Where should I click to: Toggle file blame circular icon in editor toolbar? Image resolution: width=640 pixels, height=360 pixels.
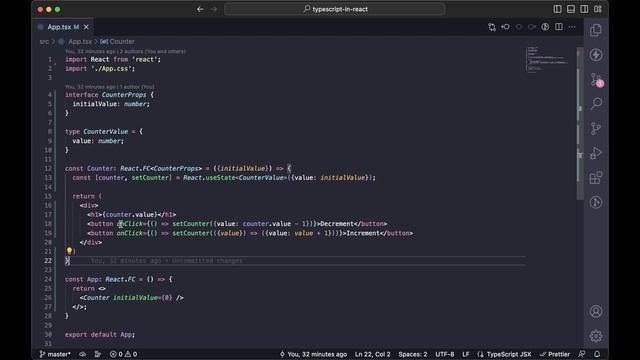[x=545, y=27]
